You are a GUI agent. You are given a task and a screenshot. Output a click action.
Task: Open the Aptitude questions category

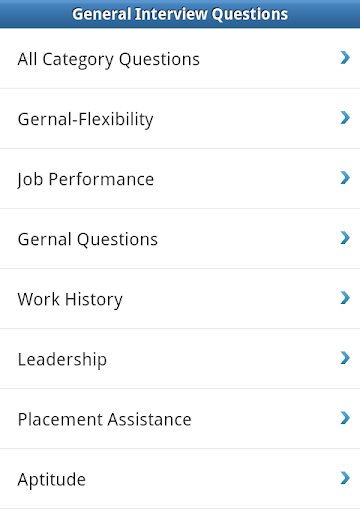(x=180, y=479)
